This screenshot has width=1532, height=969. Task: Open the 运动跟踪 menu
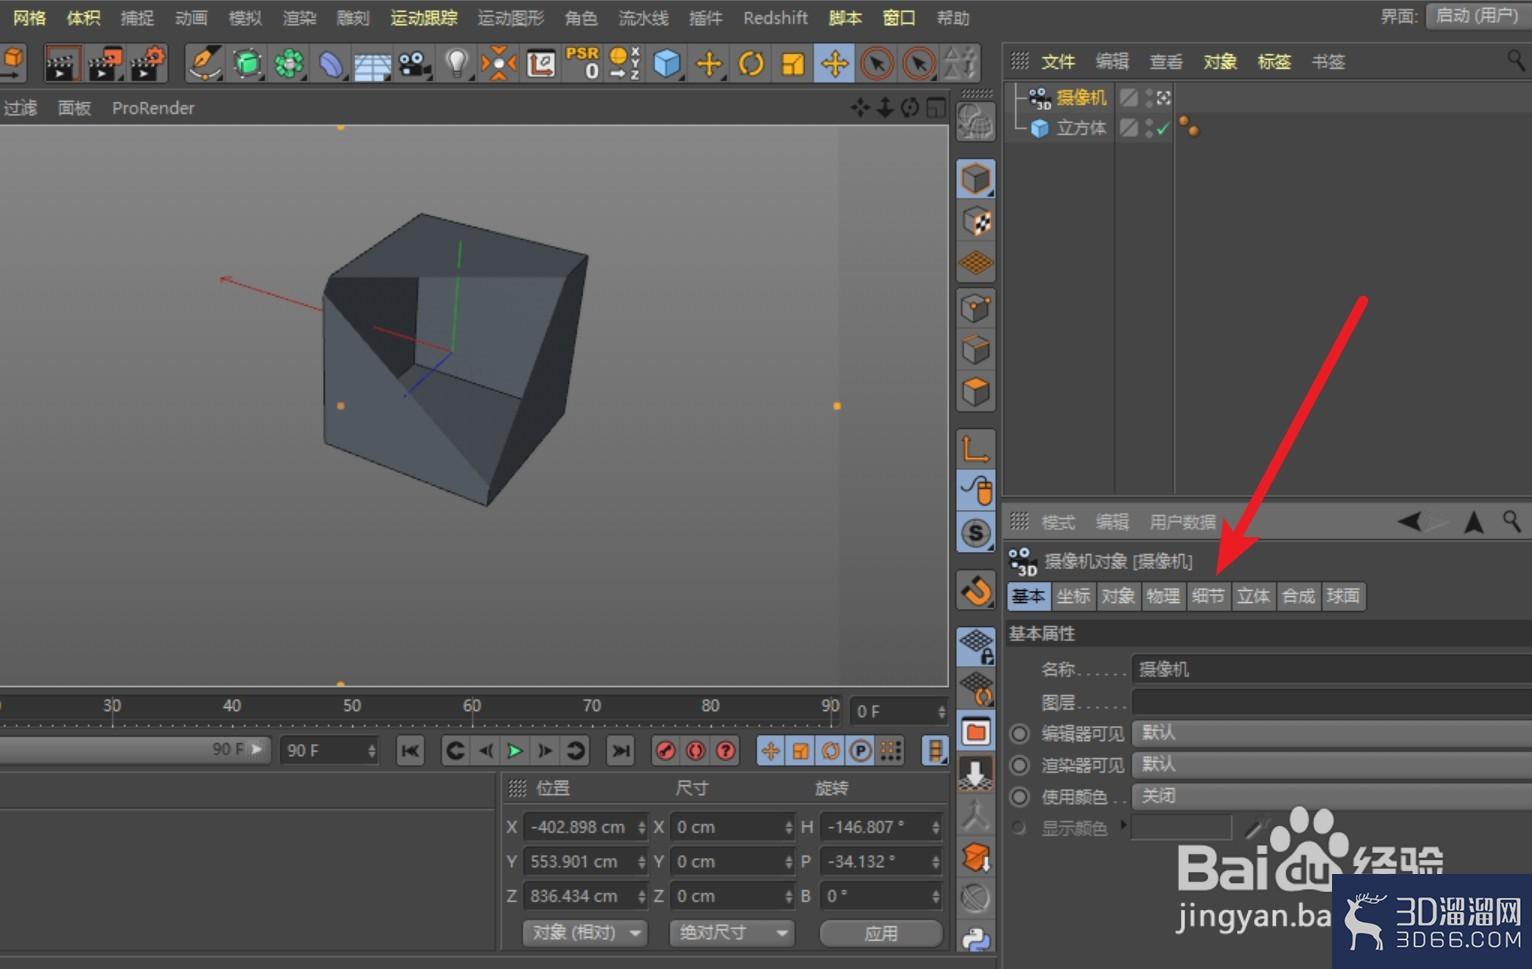pyautogui.click(x=424, y=18)
